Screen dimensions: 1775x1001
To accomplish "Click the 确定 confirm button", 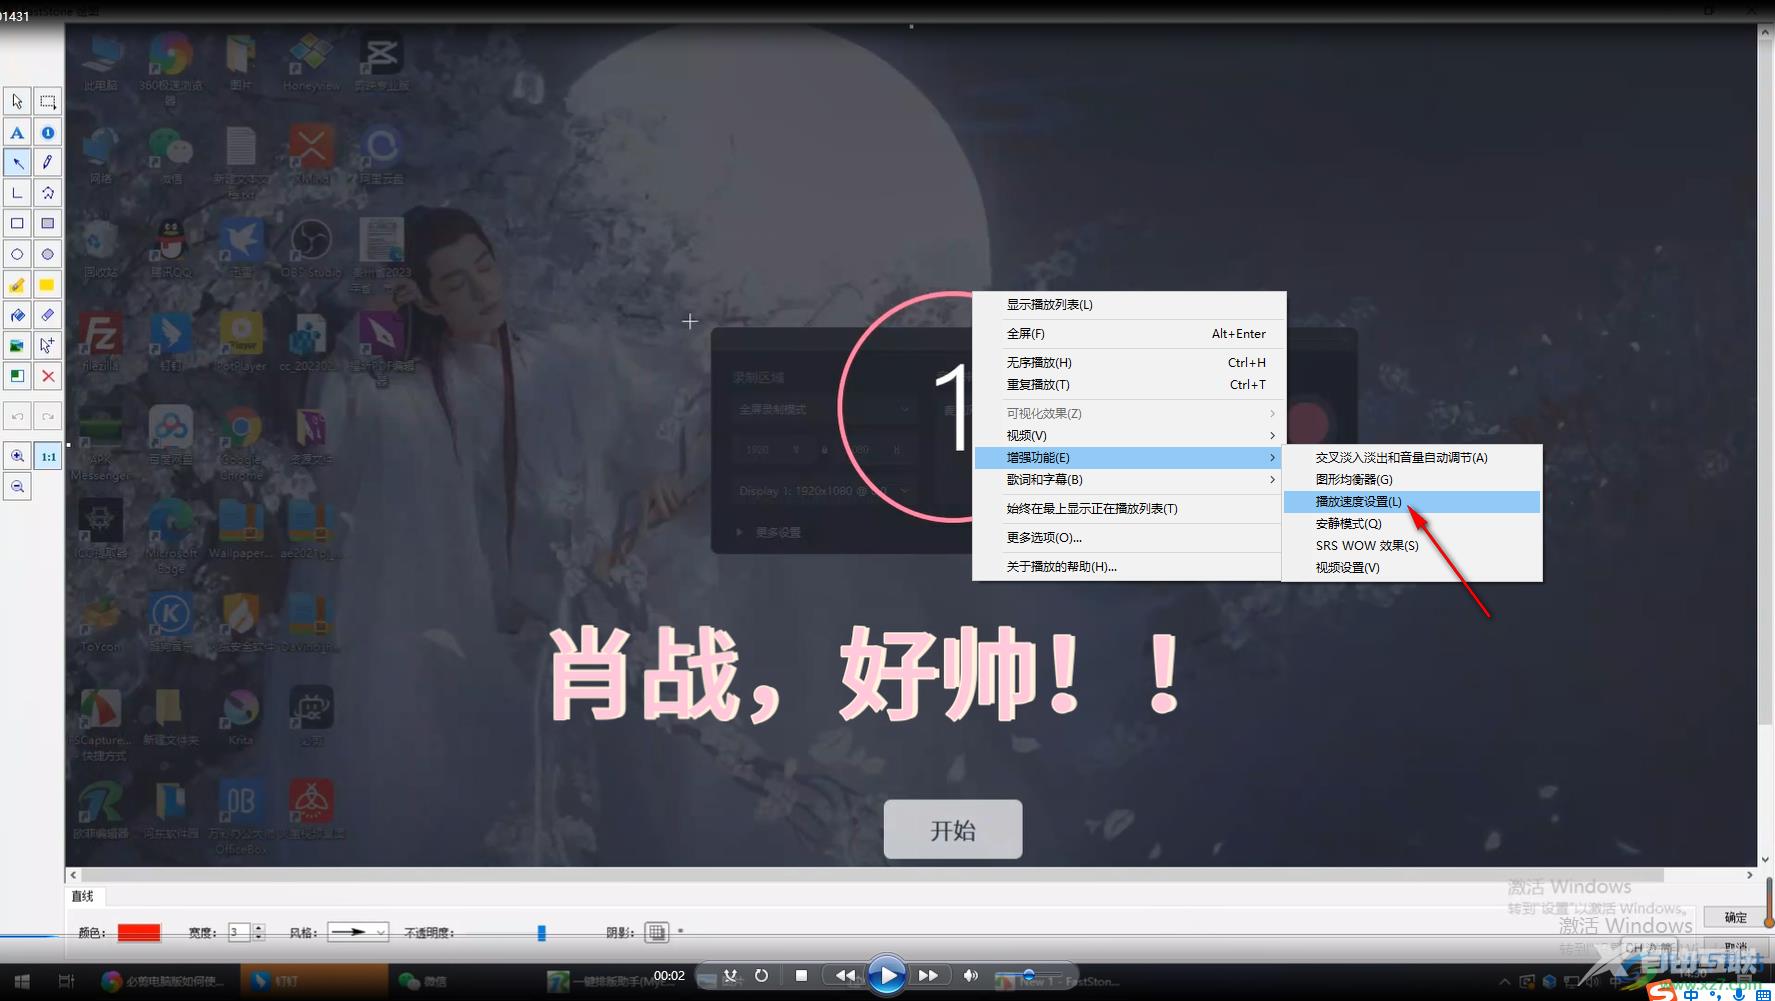I will [x=1735, y=917].
